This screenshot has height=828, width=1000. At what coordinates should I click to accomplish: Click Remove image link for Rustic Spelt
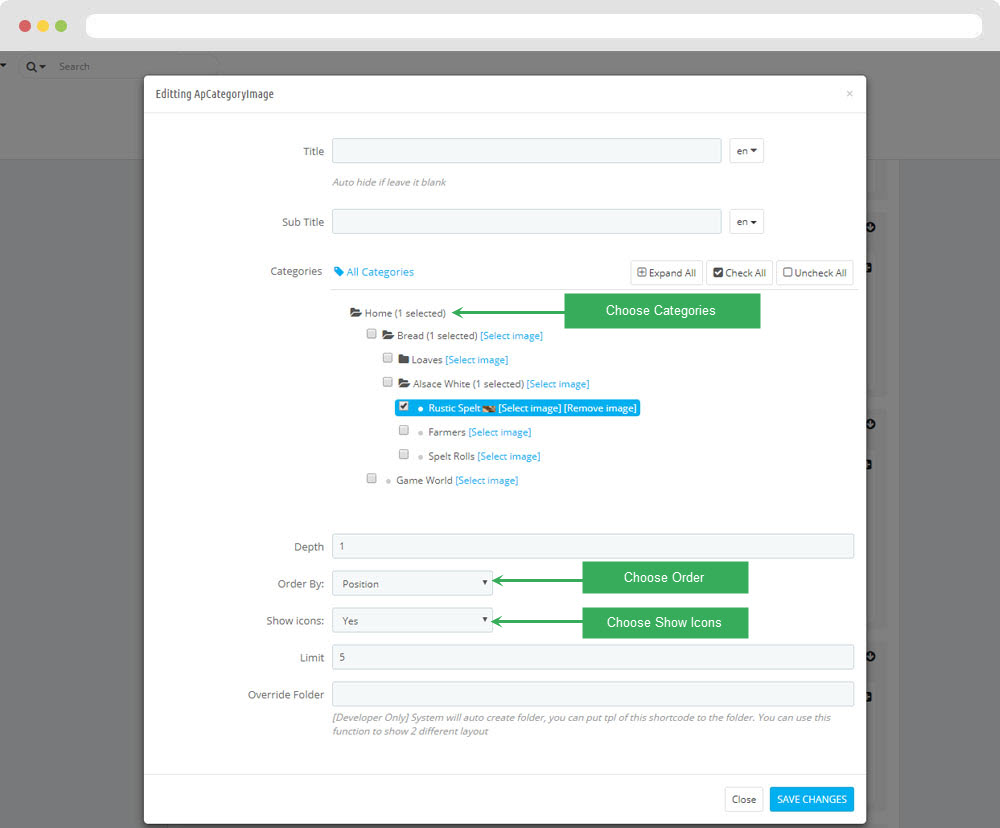[600, 408]
